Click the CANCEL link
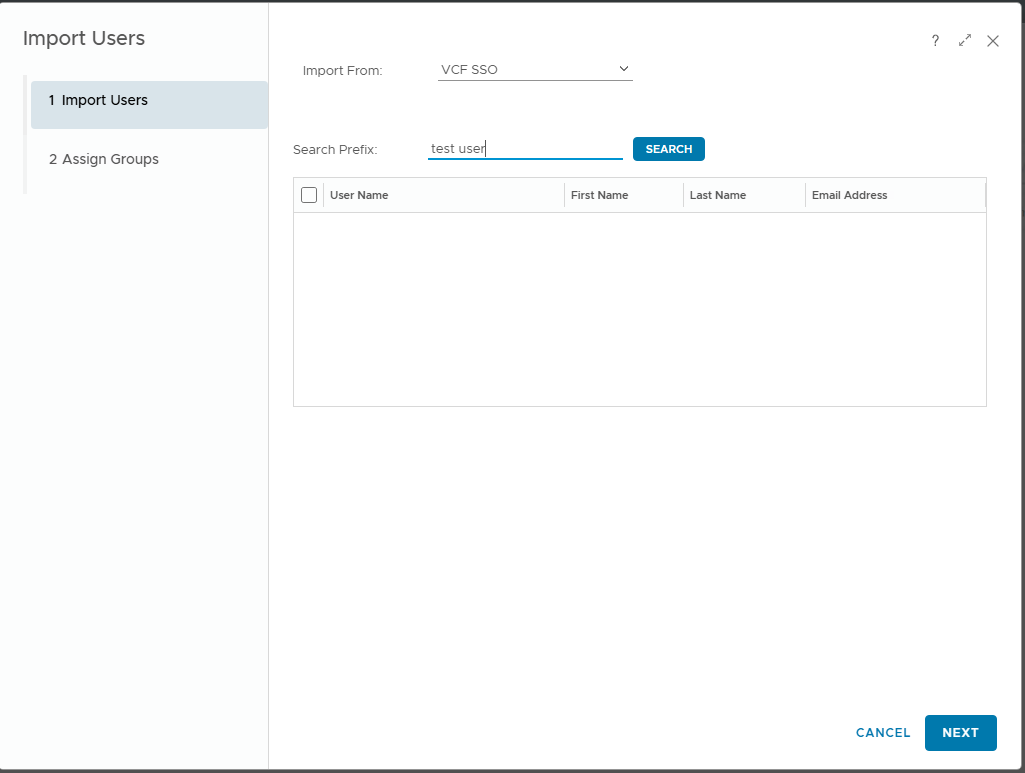The width and height of the screenshot is (1025, 773). pos(883,733)
